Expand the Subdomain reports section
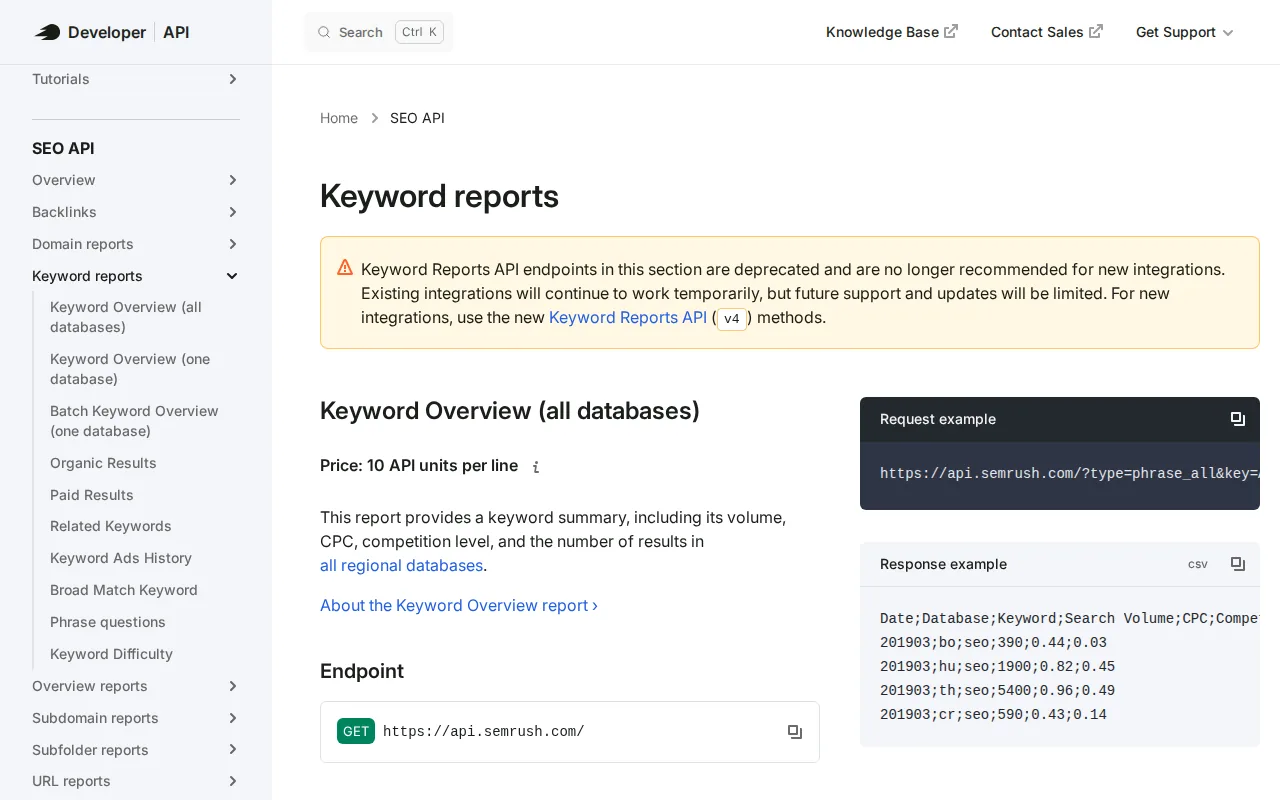Image resolution: width=1280 pixels, height=800 pixels. pos(232,718)
